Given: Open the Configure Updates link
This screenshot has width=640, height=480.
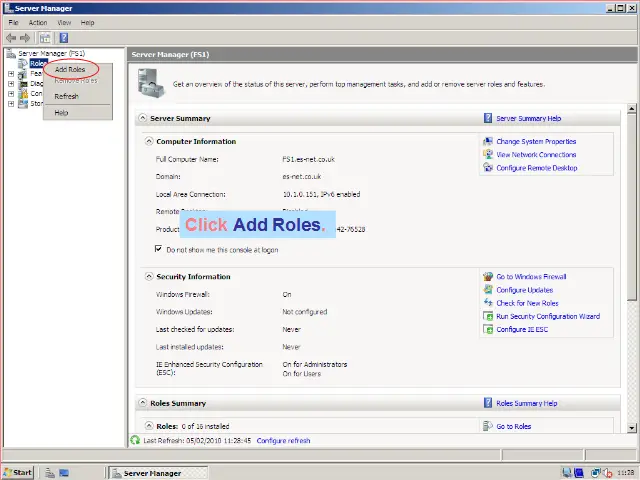Looking at the screenshot, I should point(524,290).
